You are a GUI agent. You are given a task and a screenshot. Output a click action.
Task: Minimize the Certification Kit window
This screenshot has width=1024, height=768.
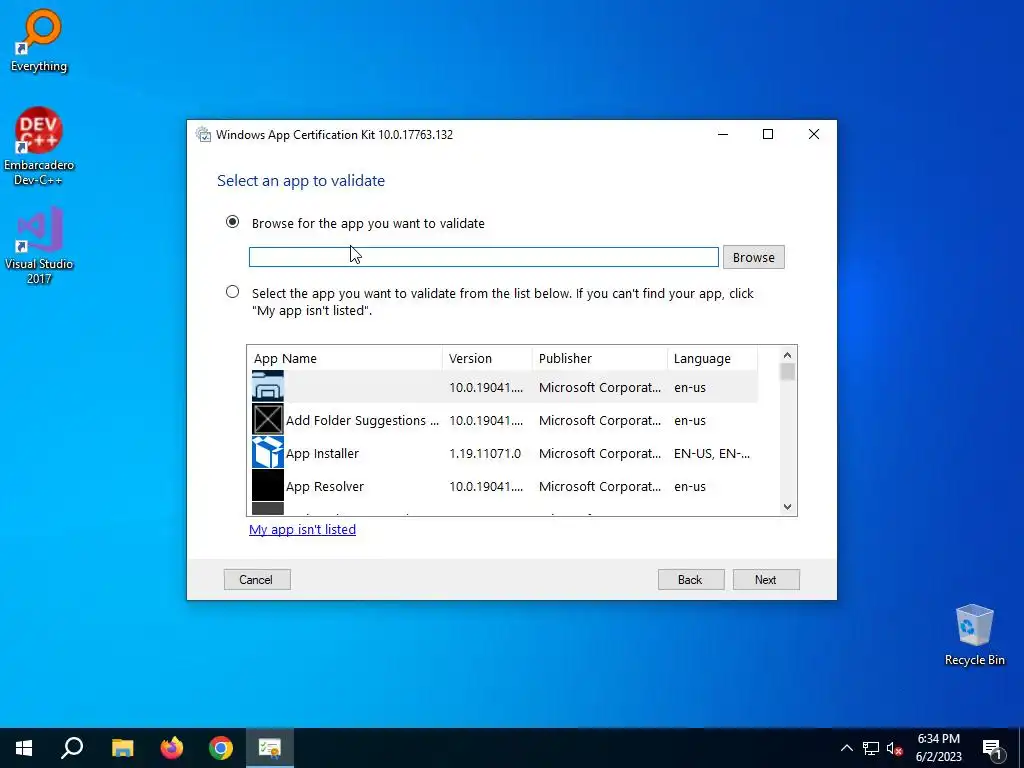723,134
